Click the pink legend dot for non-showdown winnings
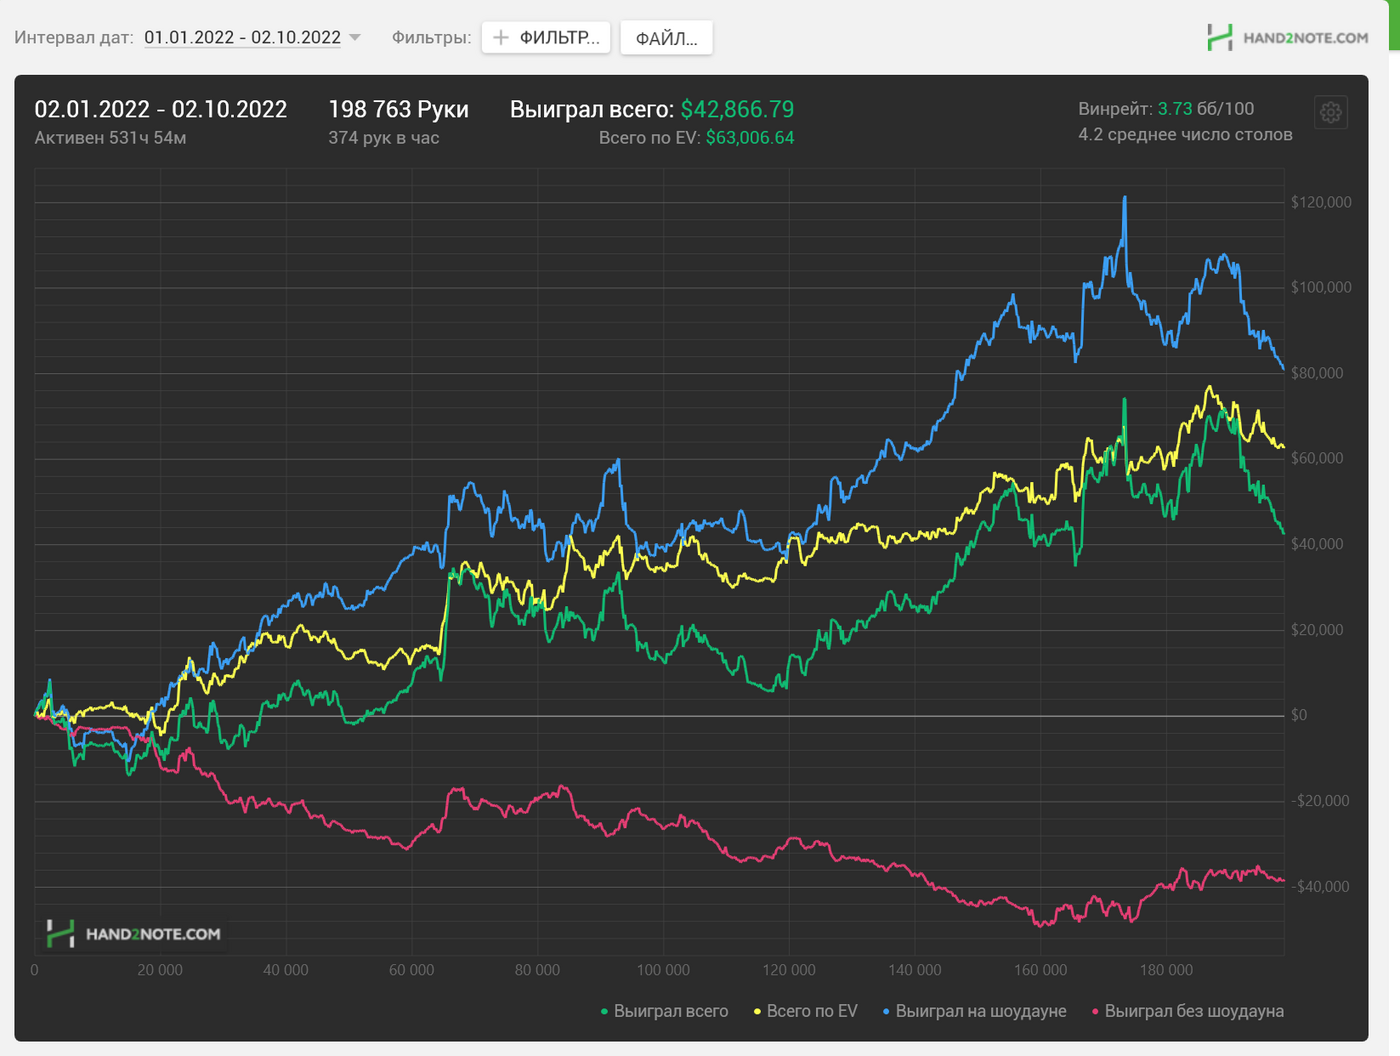The image size is (1400, 1056). point(1095,1012)
